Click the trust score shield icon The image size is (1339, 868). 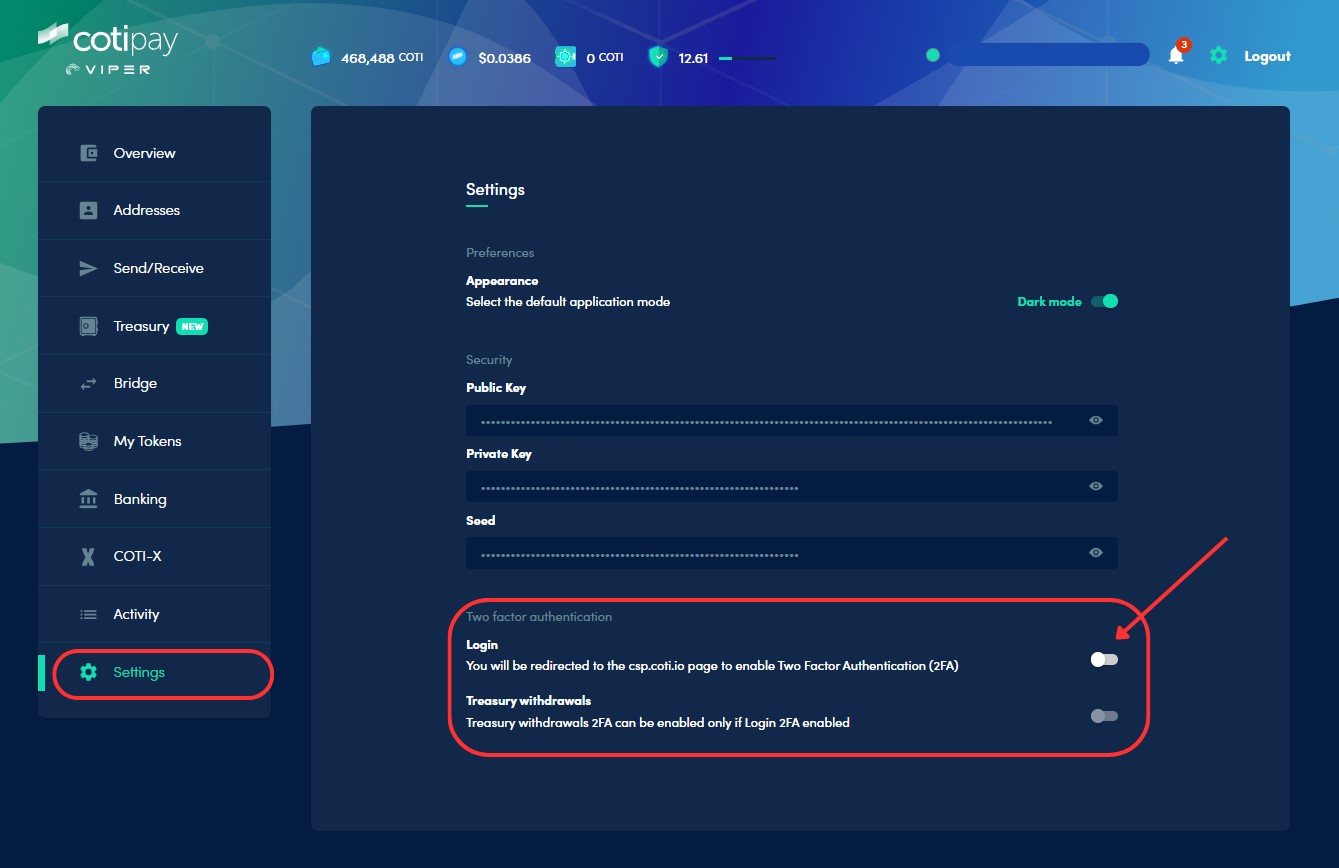tap(658, 57)
